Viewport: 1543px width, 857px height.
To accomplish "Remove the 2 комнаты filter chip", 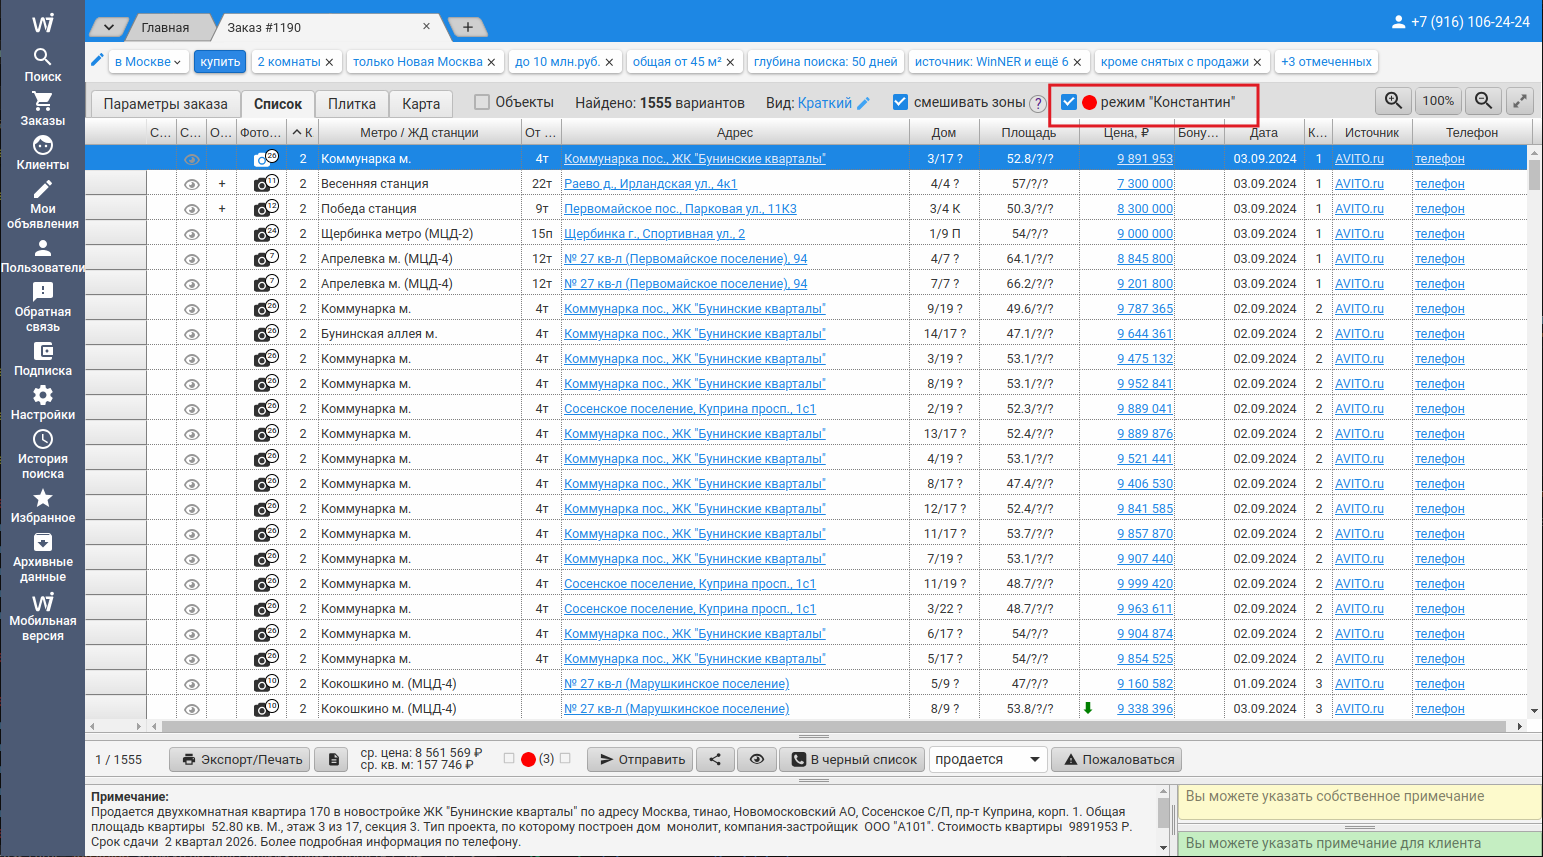I will click(x=329, y=62).
